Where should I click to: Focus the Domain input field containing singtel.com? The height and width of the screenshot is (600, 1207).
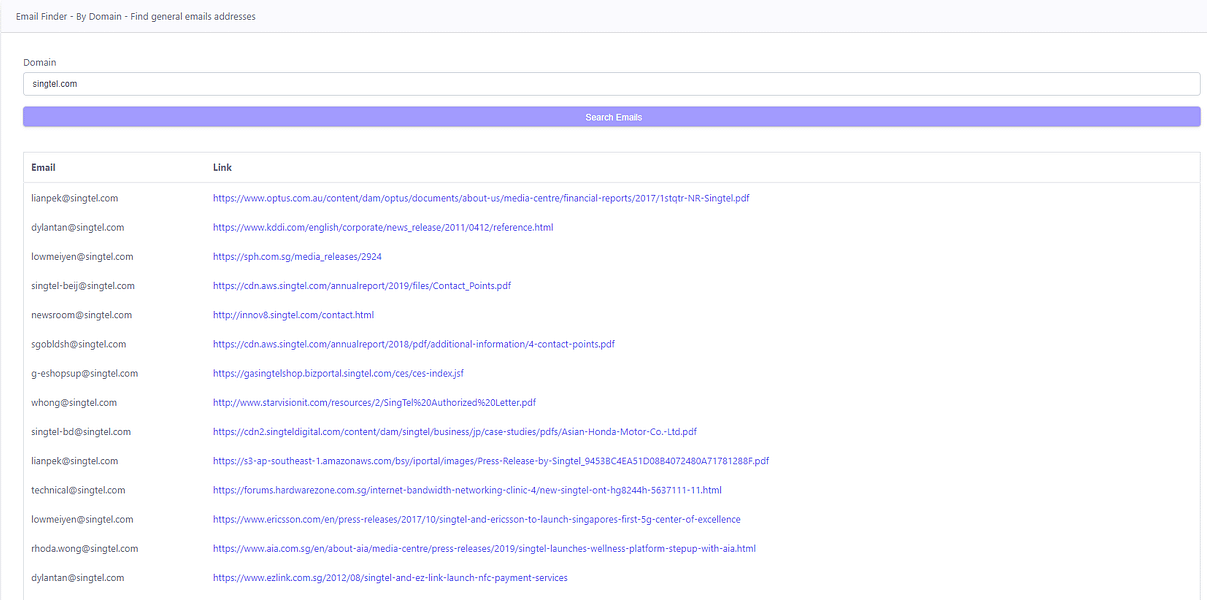(611, 84)
